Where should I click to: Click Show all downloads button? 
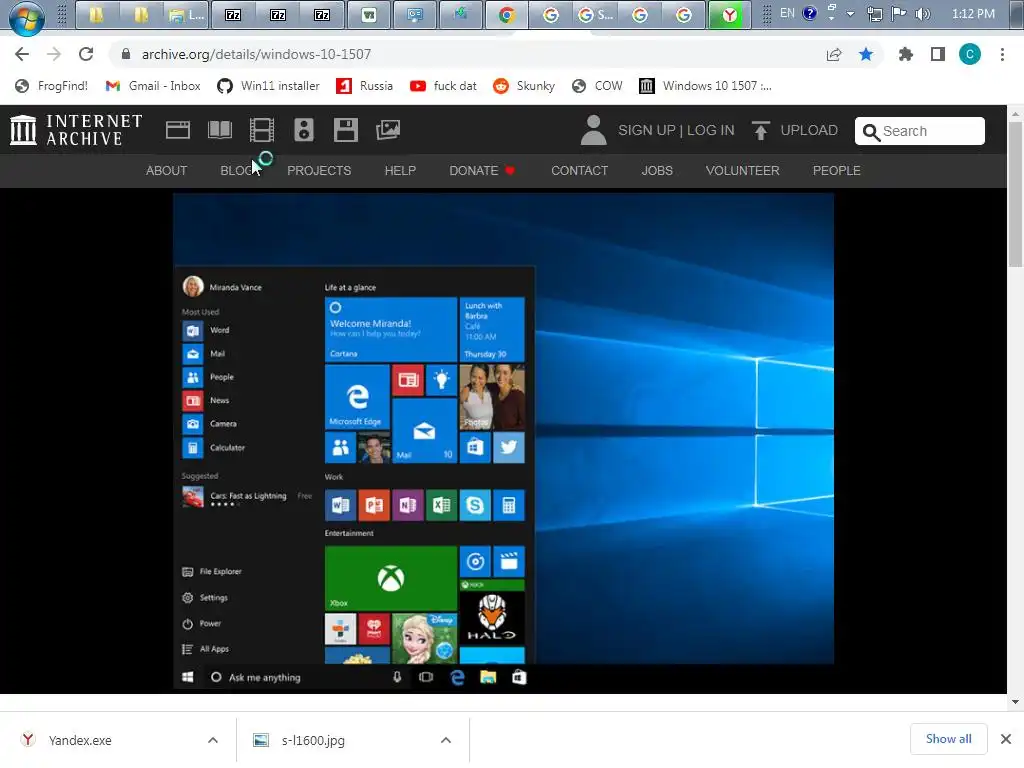[948, 739]
